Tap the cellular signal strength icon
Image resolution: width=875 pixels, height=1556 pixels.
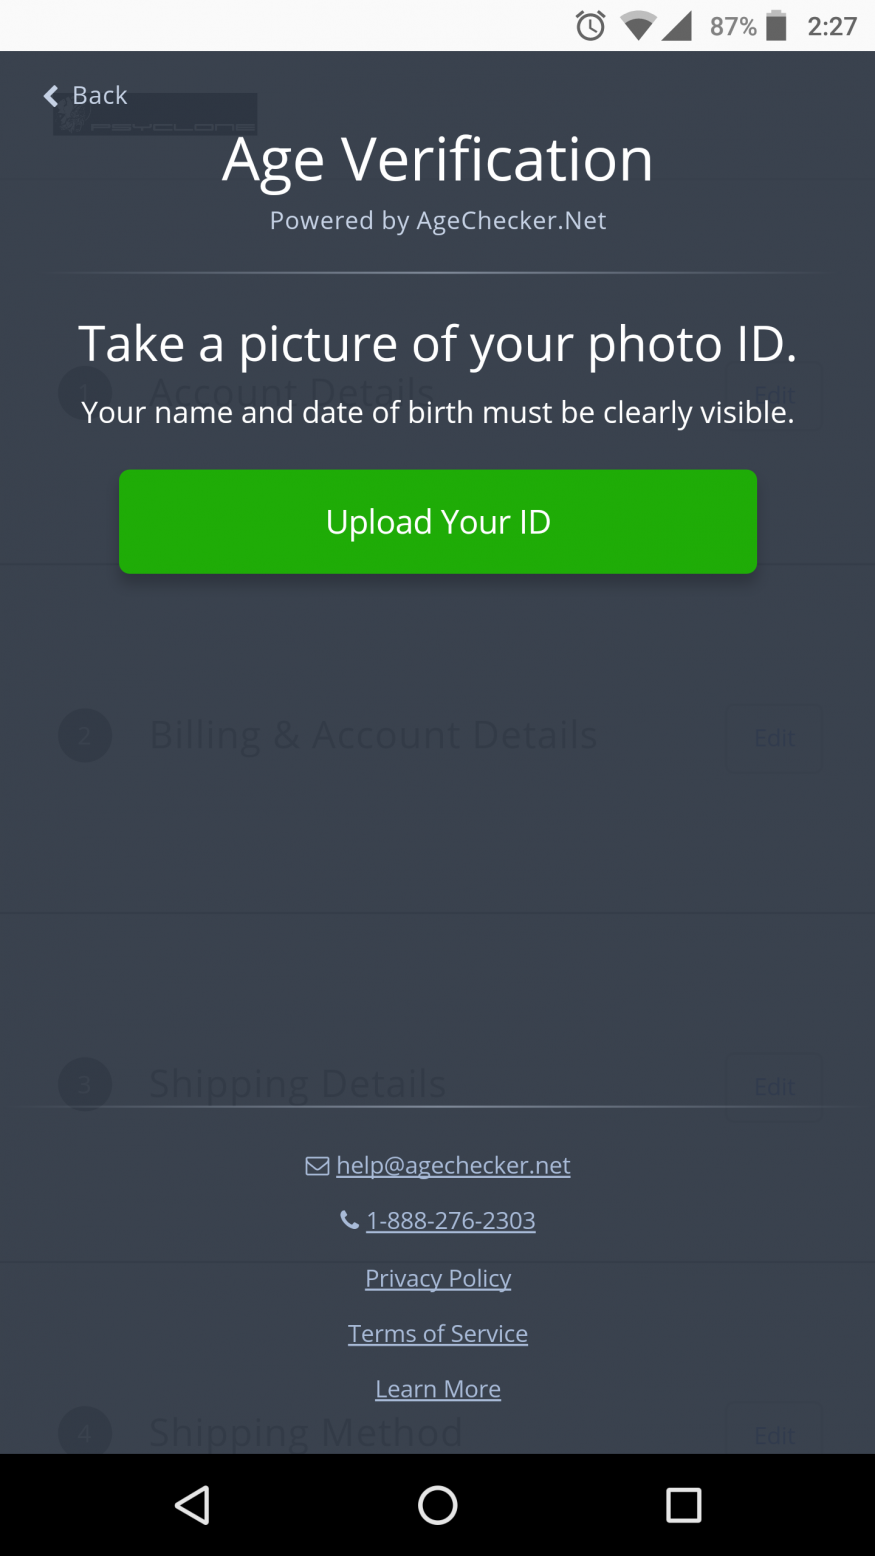coord(677,26)
